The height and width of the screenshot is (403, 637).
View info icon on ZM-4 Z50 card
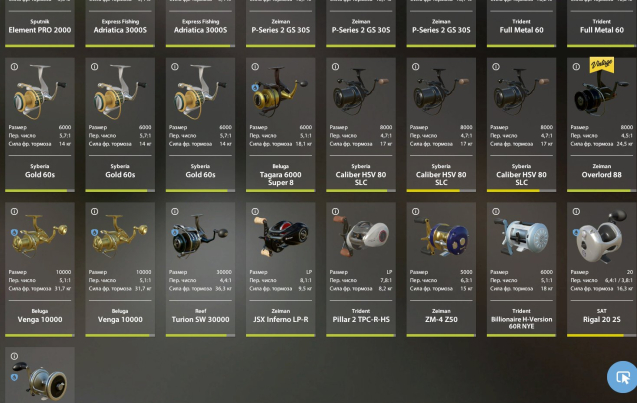415,211
